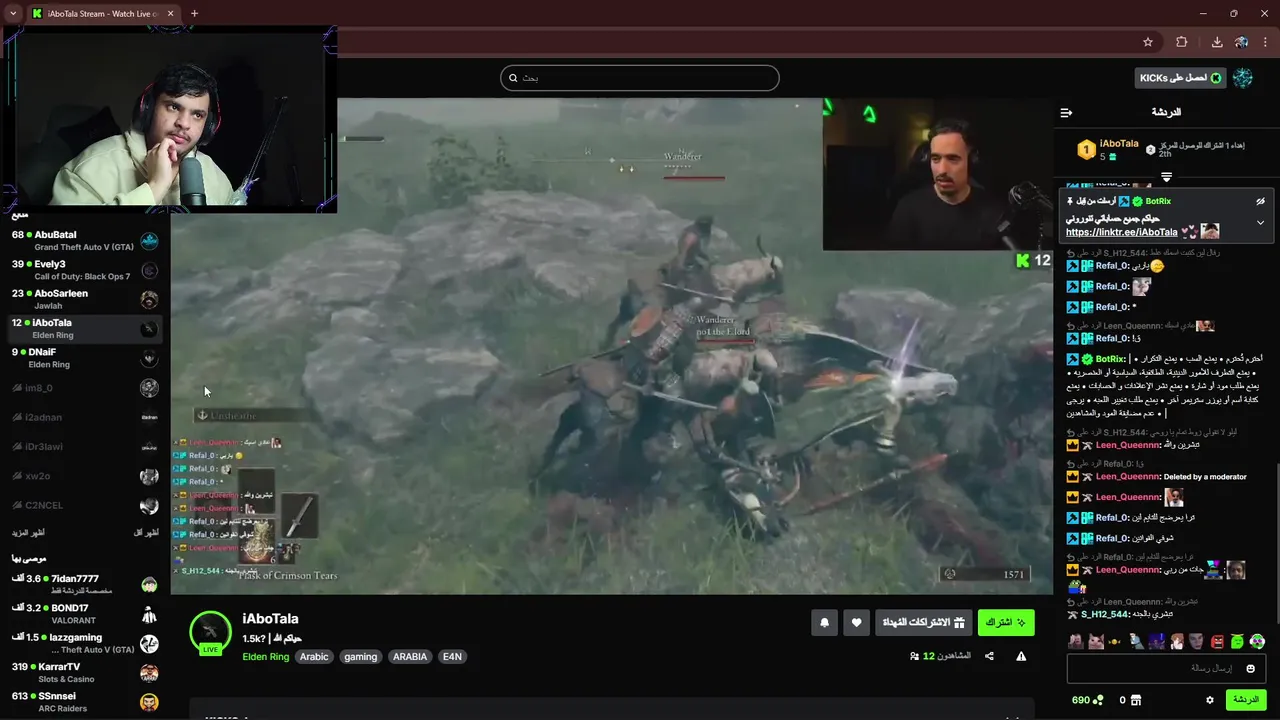Viewport: 1280px width, 720px height.
Task: Open browser extensions puzzle icon
Action: tap(1182, 42)
